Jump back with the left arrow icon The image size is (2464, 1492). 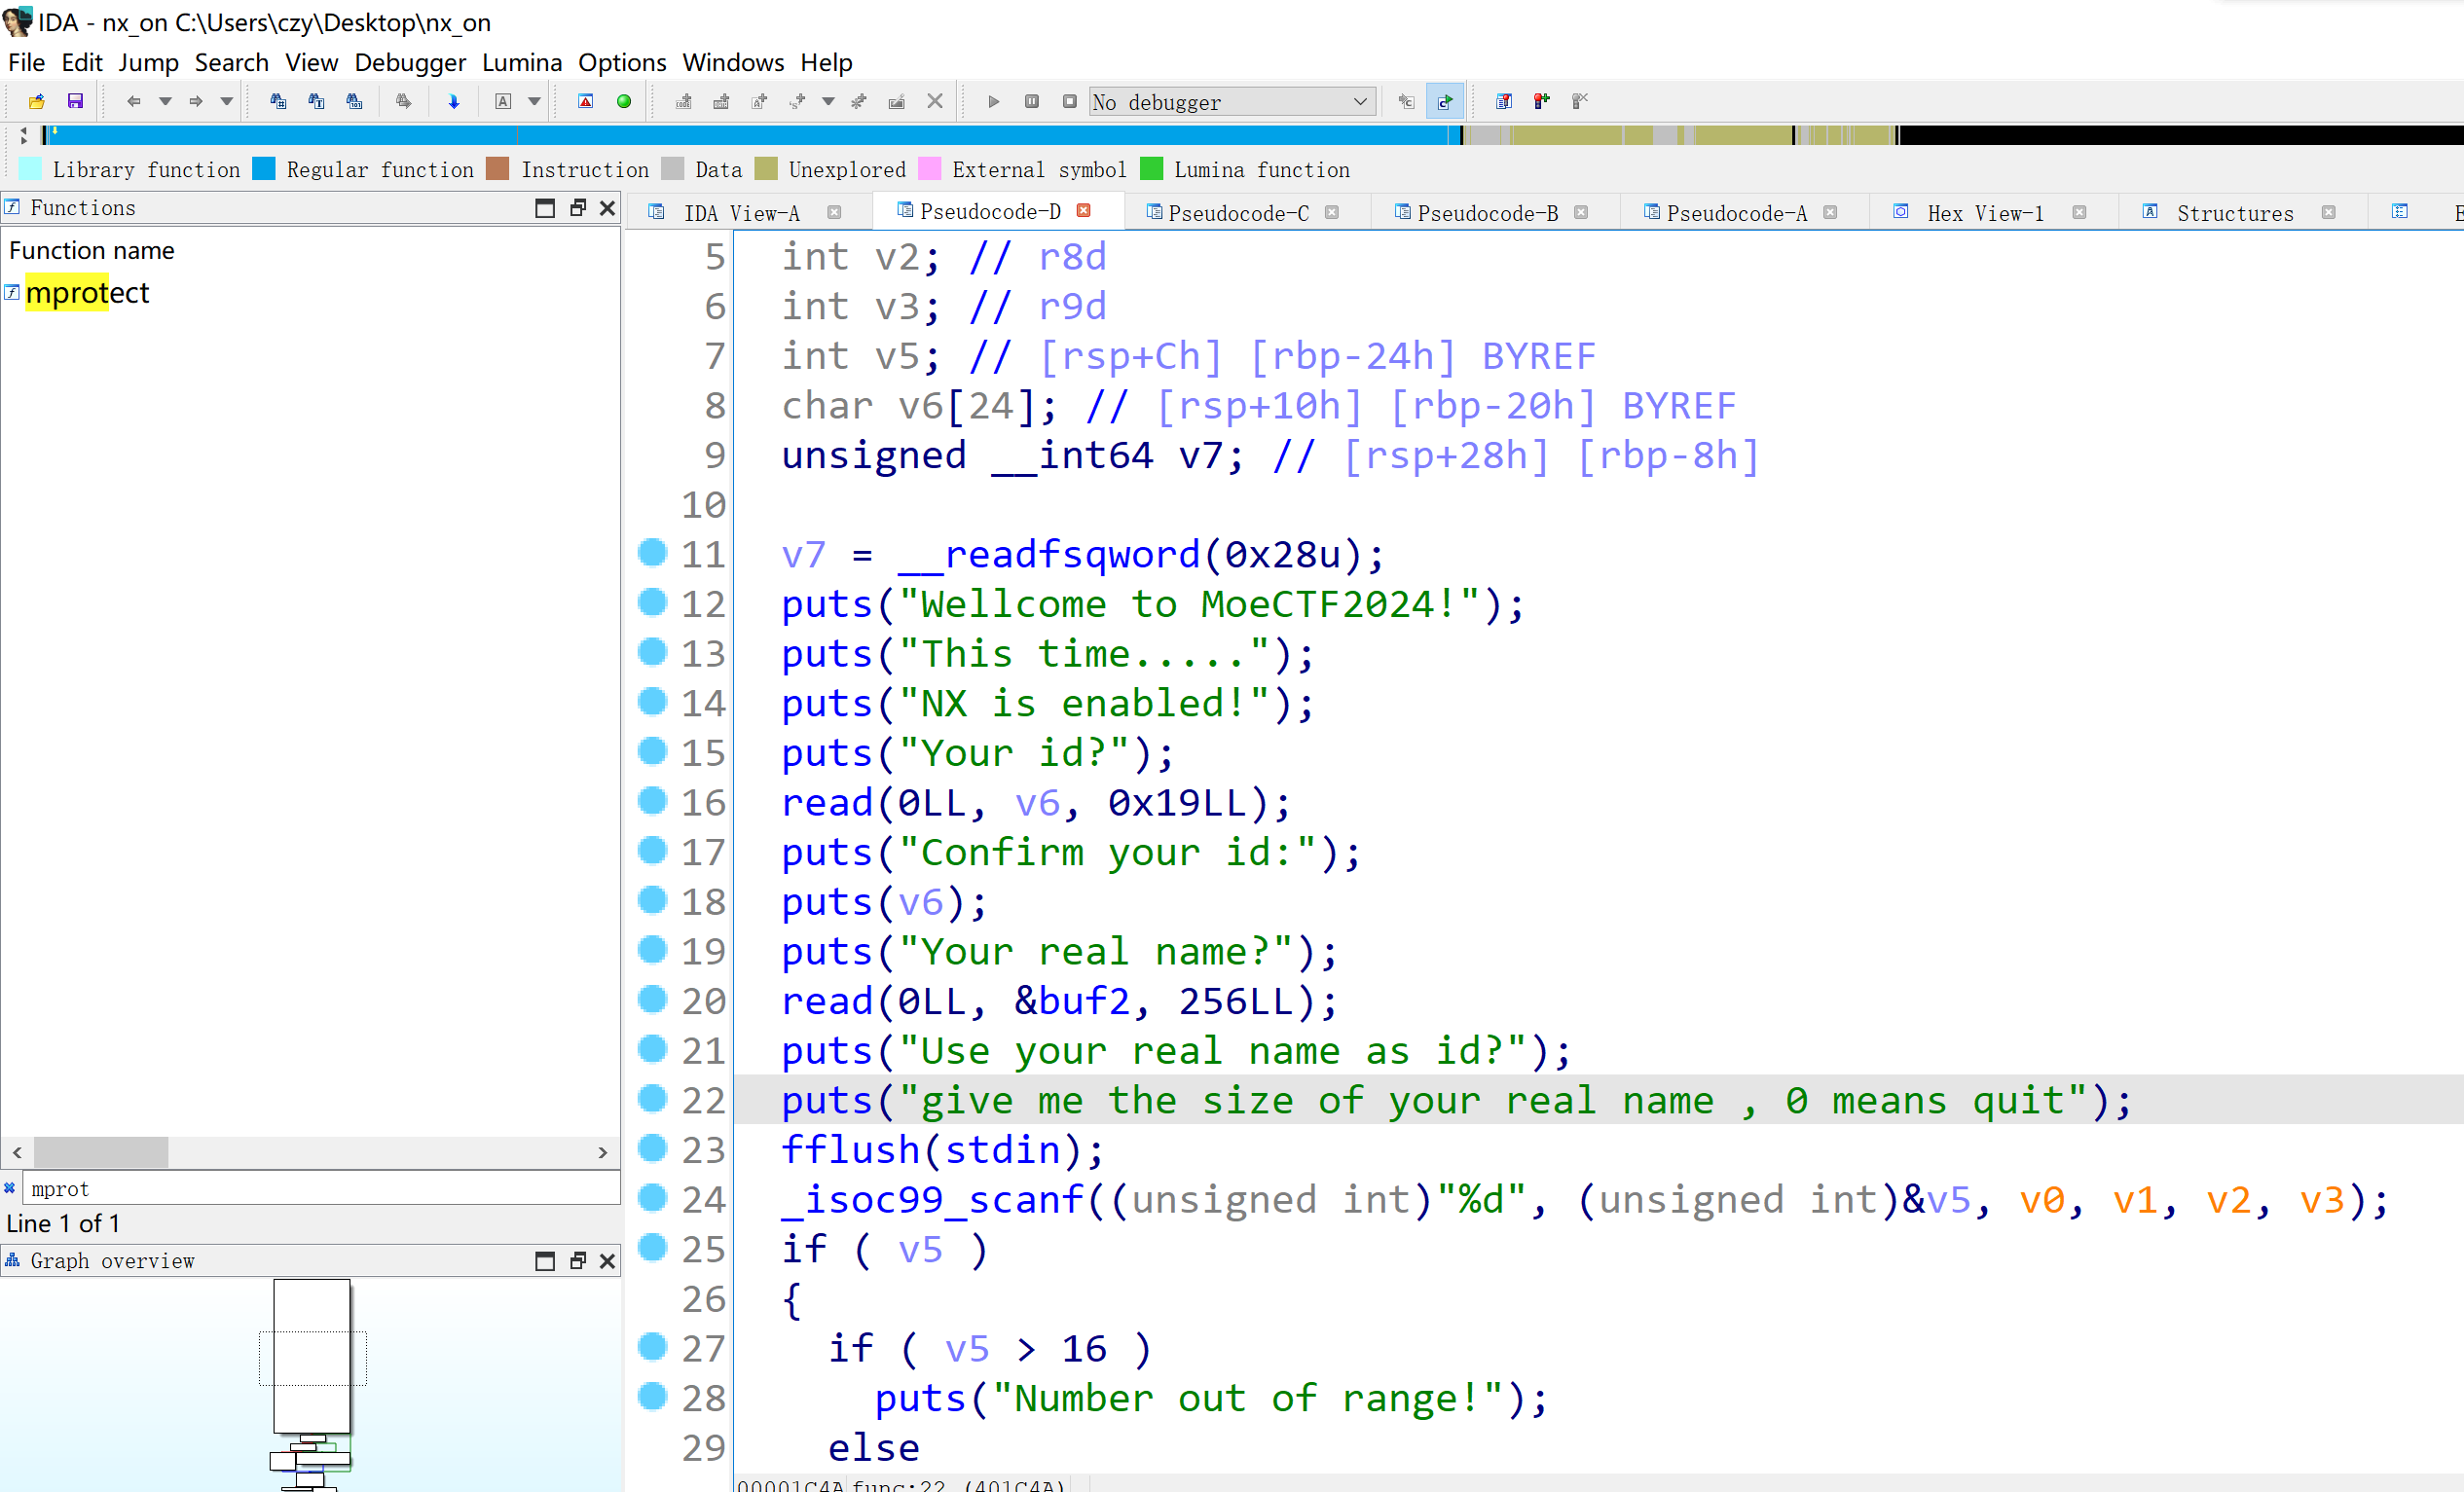click(x=133, y=101)
